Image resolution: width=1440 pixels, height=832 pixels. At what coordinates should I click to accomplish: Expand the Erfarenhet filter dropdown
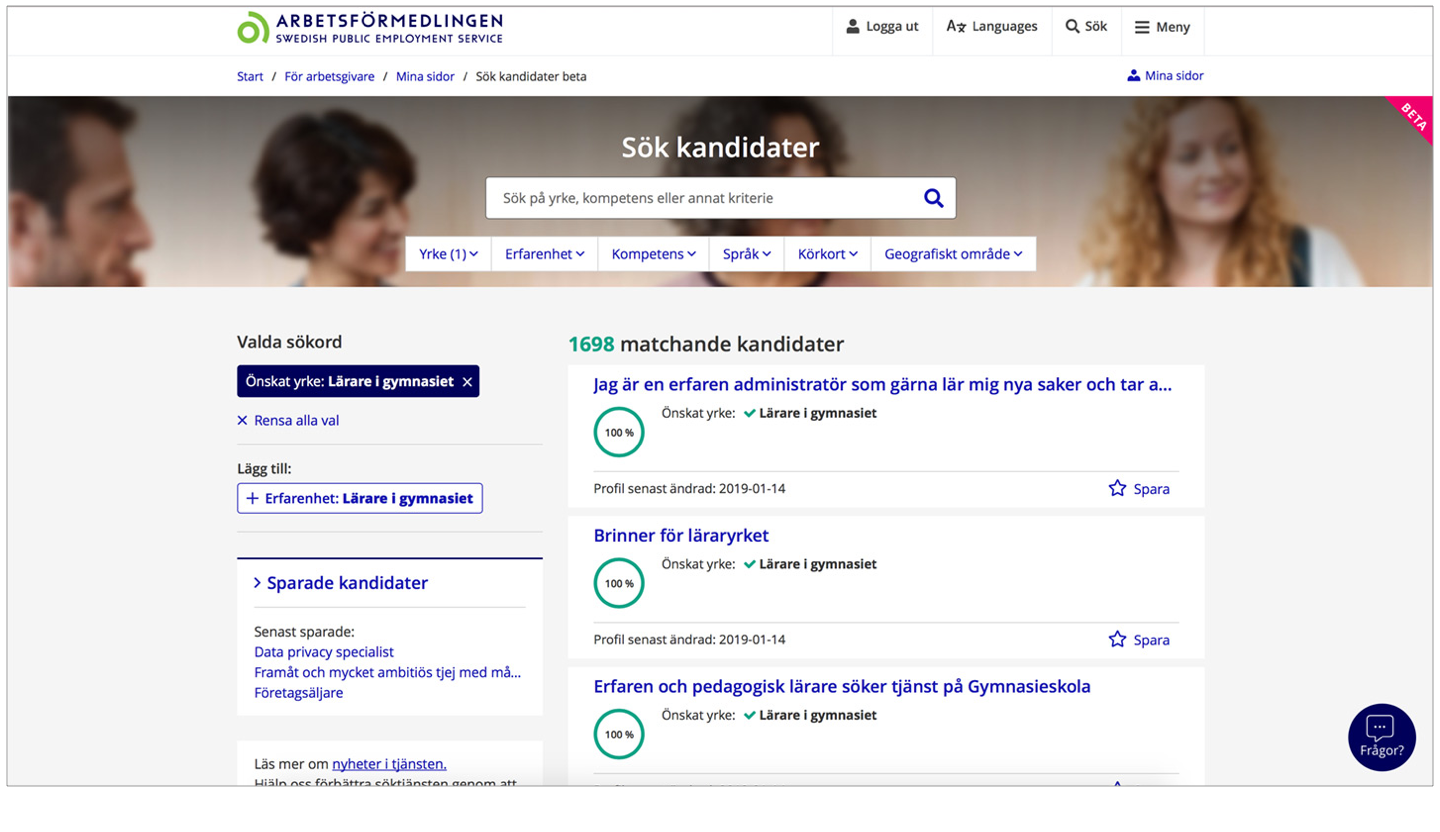[x=544, y=254]
